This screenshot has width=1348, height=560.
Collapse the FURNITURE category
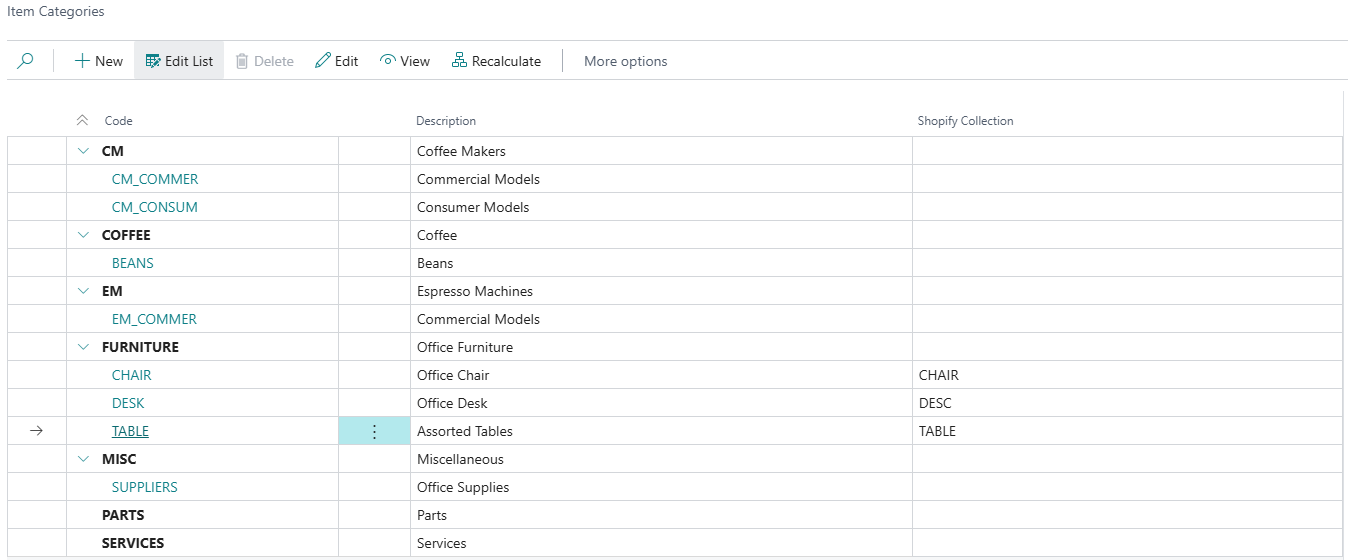83,347
